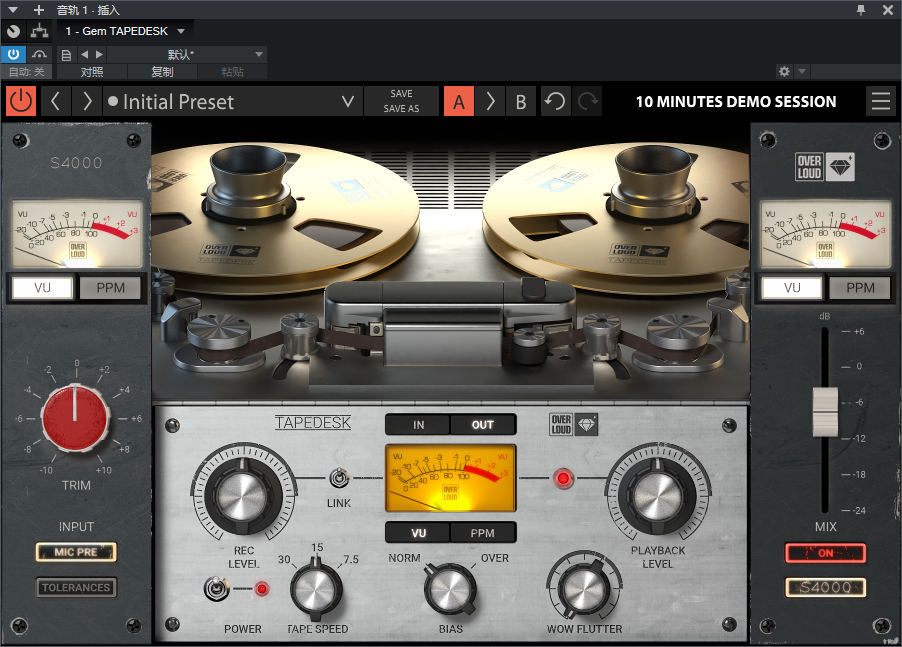This screenshot has width=902, height=647.
Task: Click Overloud logo in right panel
Action: [x=825, y=167]
